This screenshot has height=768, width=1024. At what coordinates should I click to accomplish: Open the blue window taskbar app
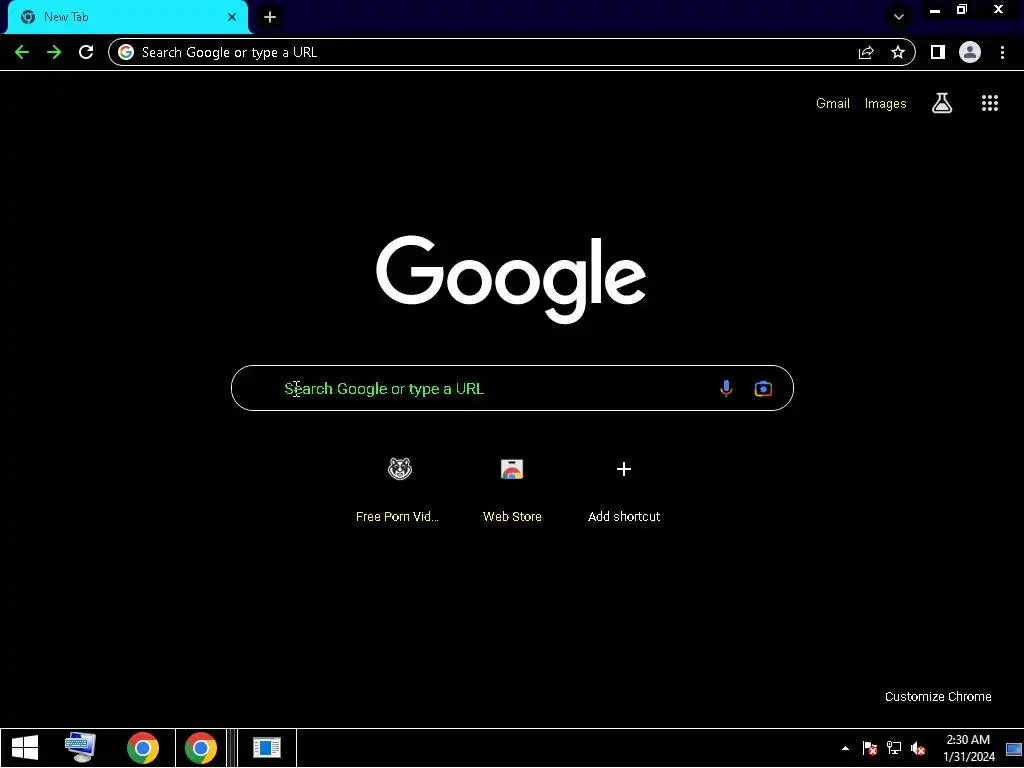pos(266,748)
